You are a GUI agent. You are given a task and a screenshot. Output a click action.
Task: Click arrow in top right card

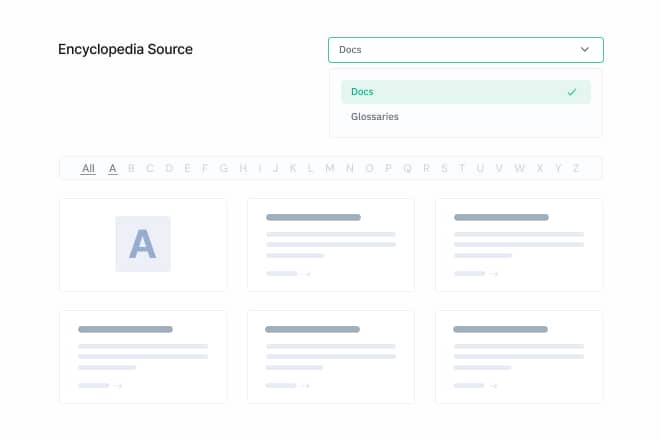click(x=494, y=273)
